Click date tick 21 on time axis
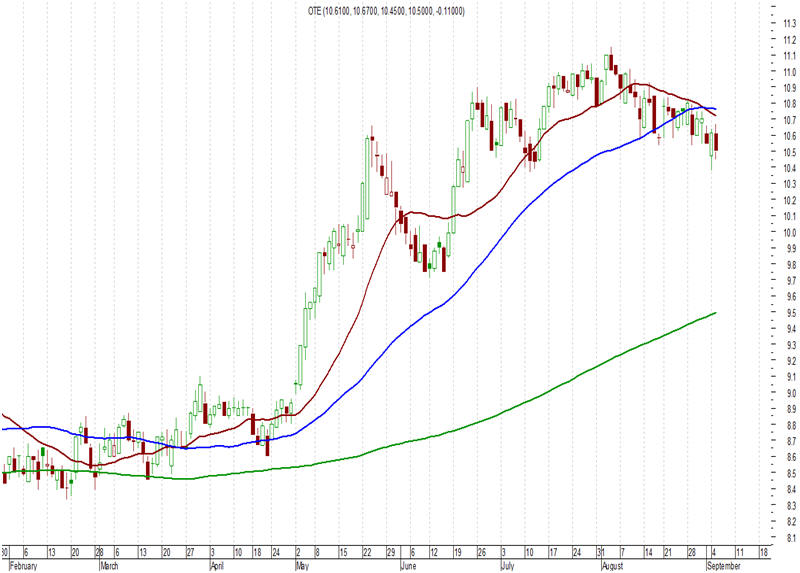This screenshot has height=573, width=800. point(668,553)
